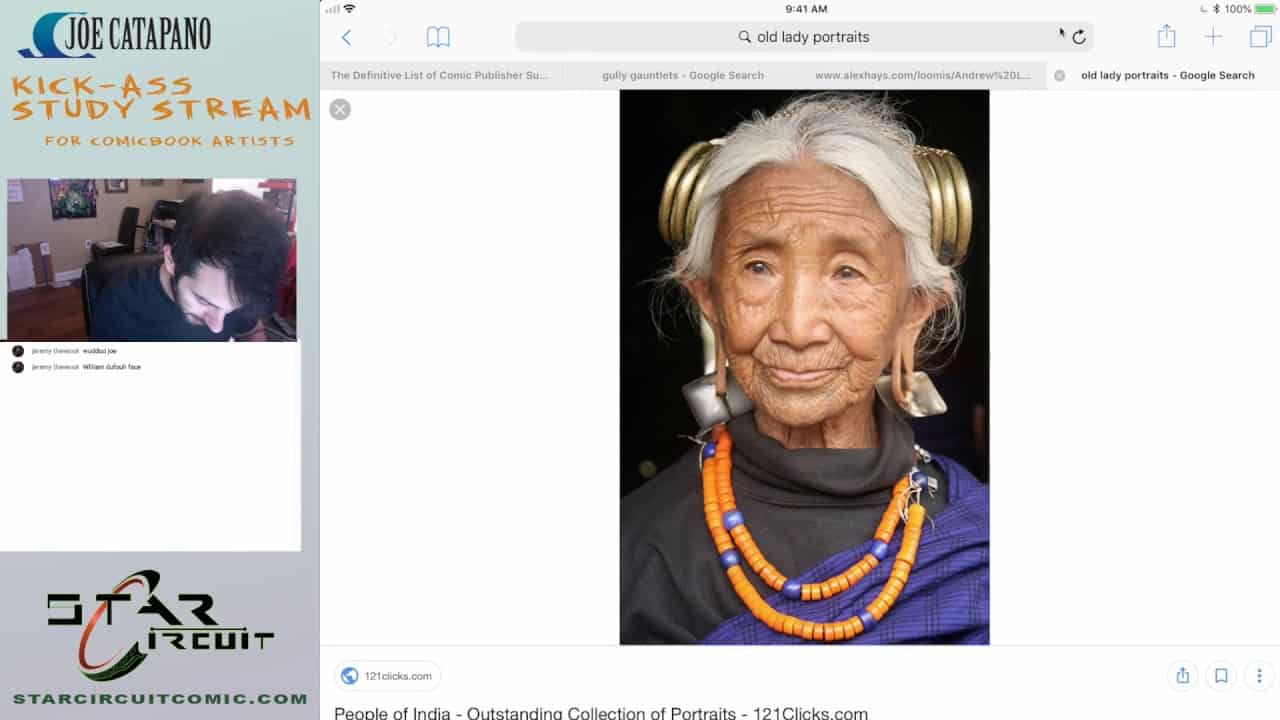This screenshot has width=1280, height=720.
Task: Open the three-dot more options menu
Action: point(1259,676)
